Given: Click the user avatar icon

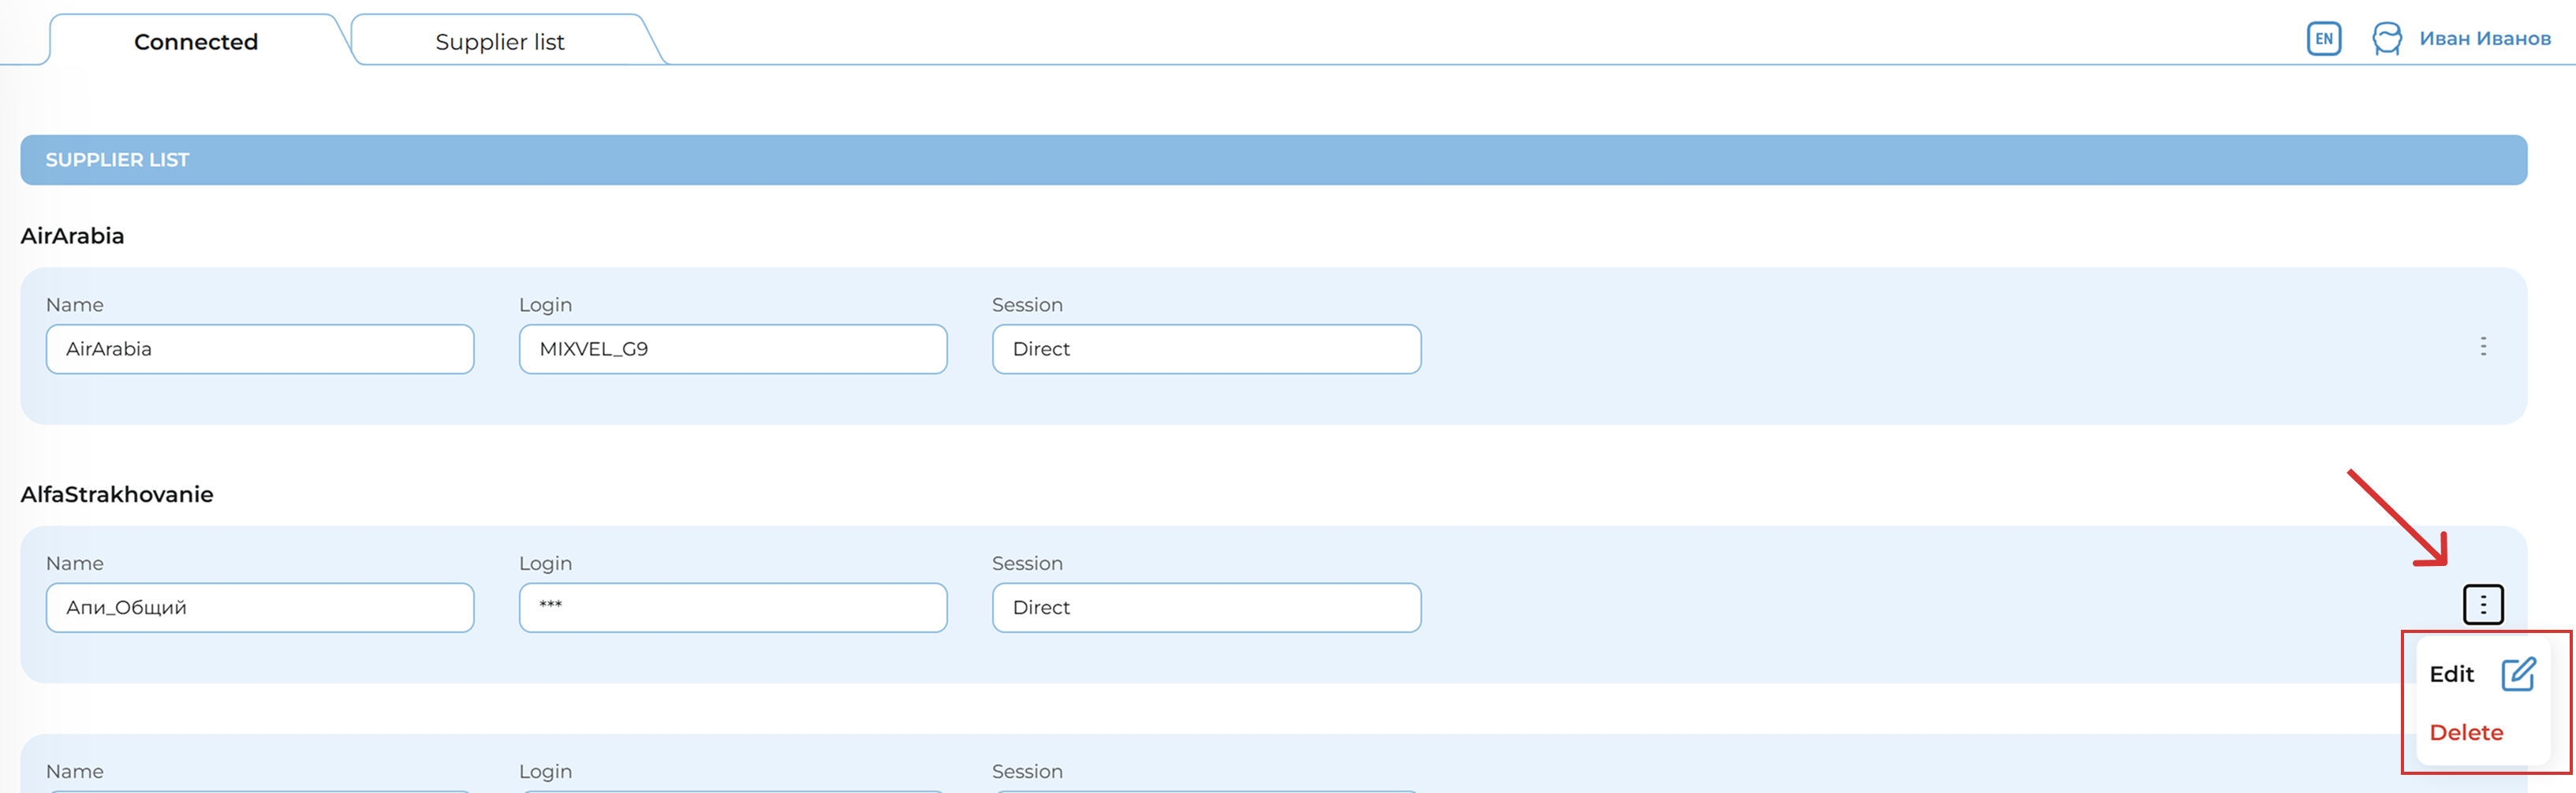Looking at the screenshot, I should coord(2386,39).
